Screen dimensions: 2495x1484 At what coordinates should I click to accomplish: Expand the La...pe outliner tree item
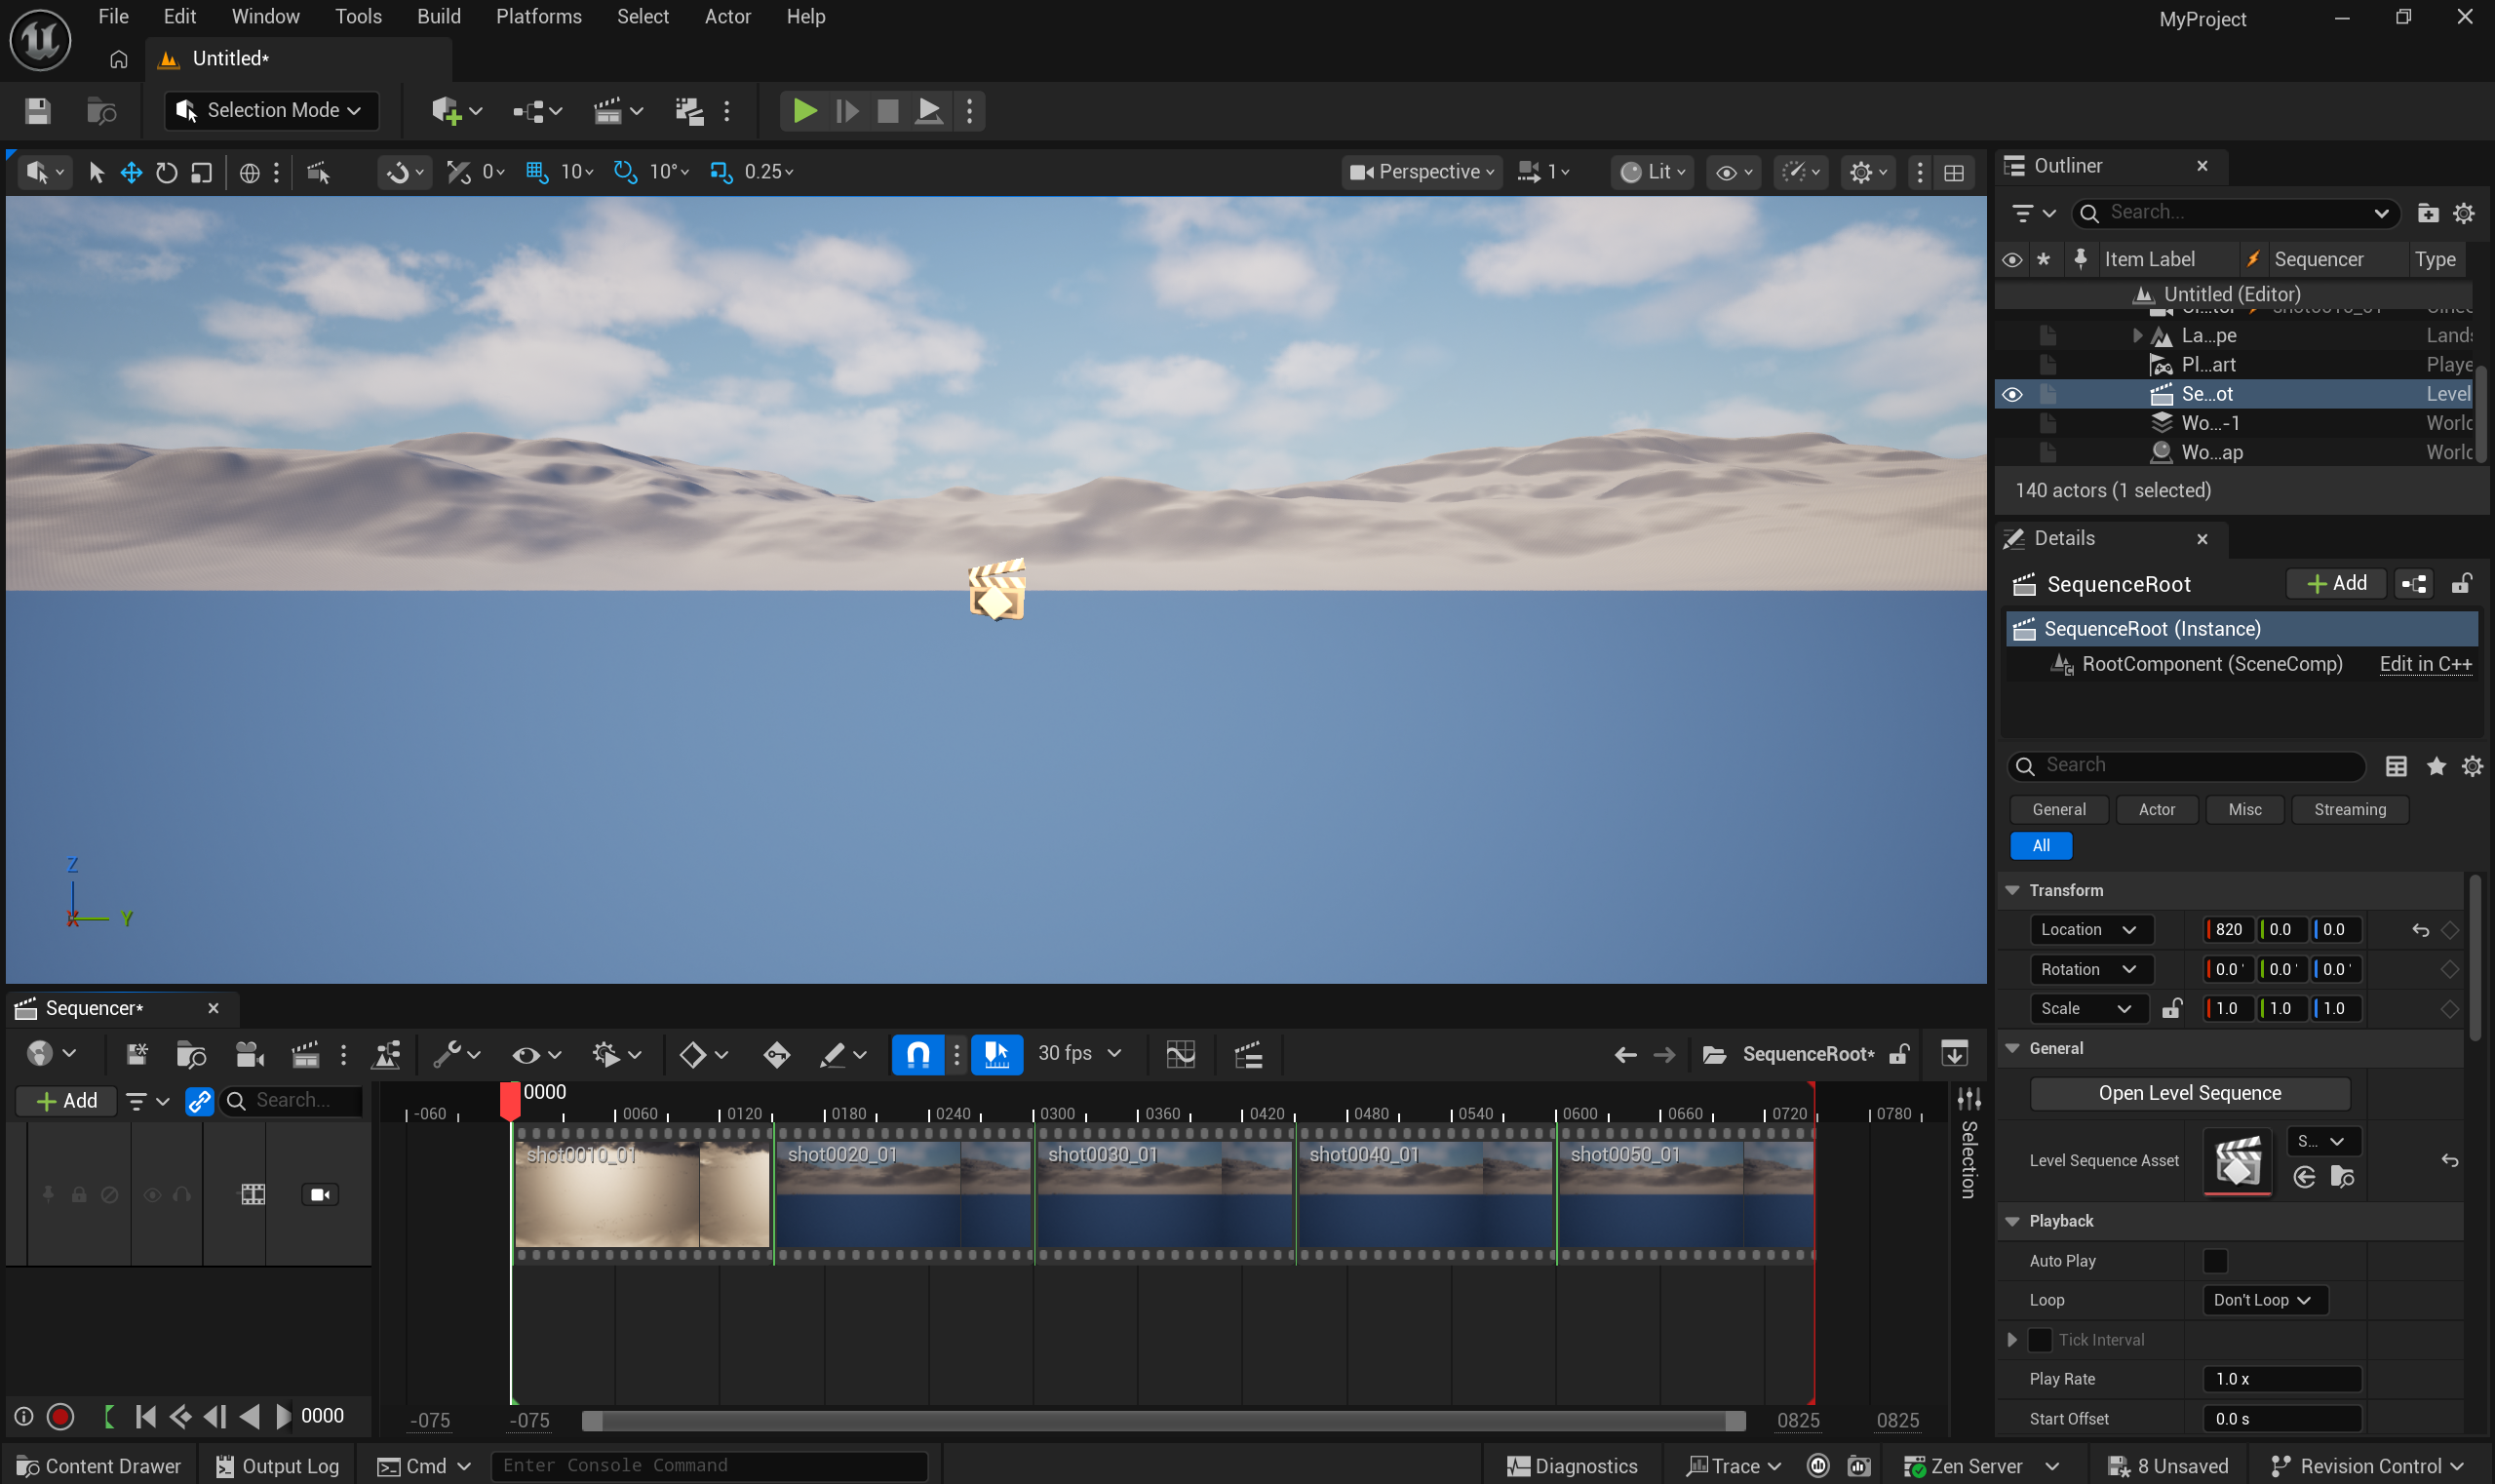tap(2137, 335)
